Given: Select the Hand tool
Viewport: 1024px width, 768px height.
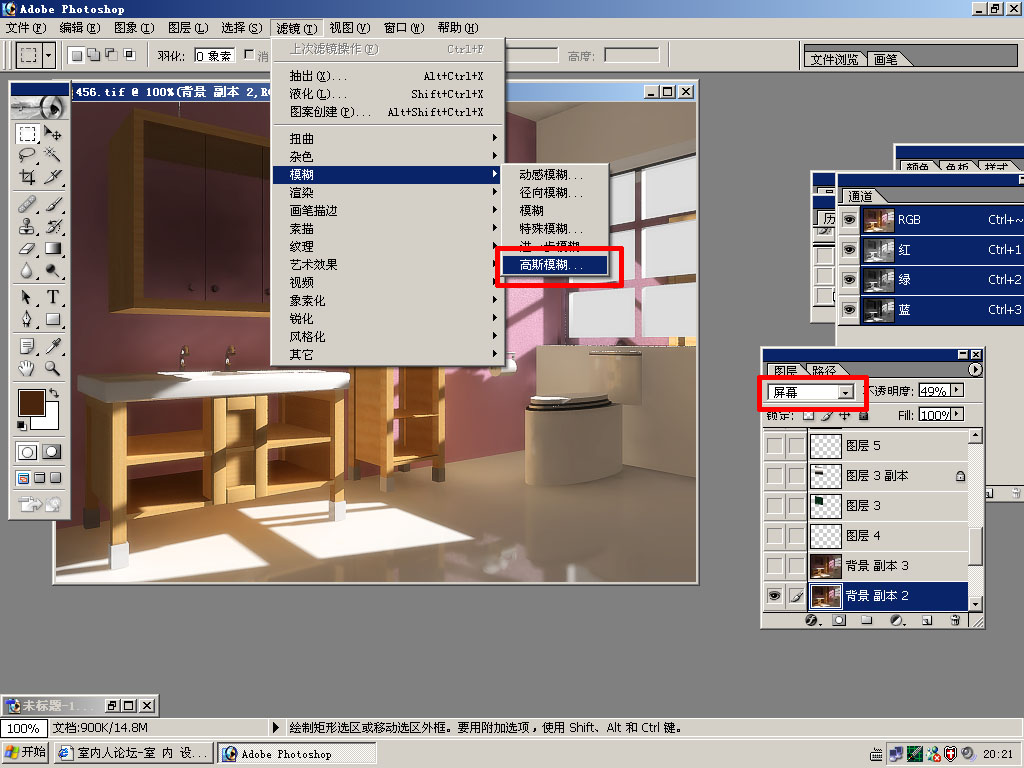Looking at the screenshot, I should pyautogui.click(x=27, y=368).
